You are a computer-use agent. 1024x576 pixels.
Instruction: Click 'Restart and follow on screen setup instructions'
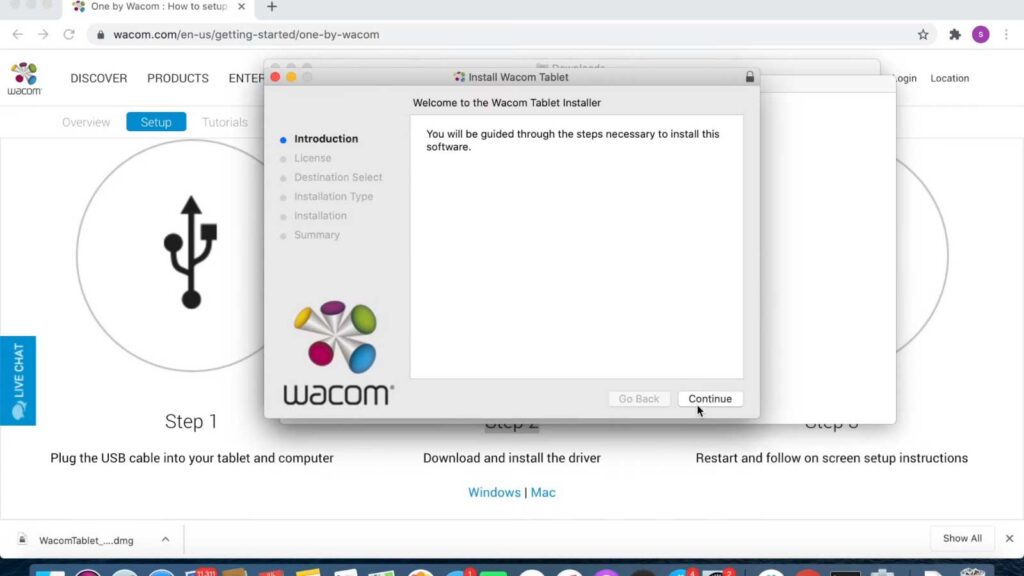tap(831, 458)
